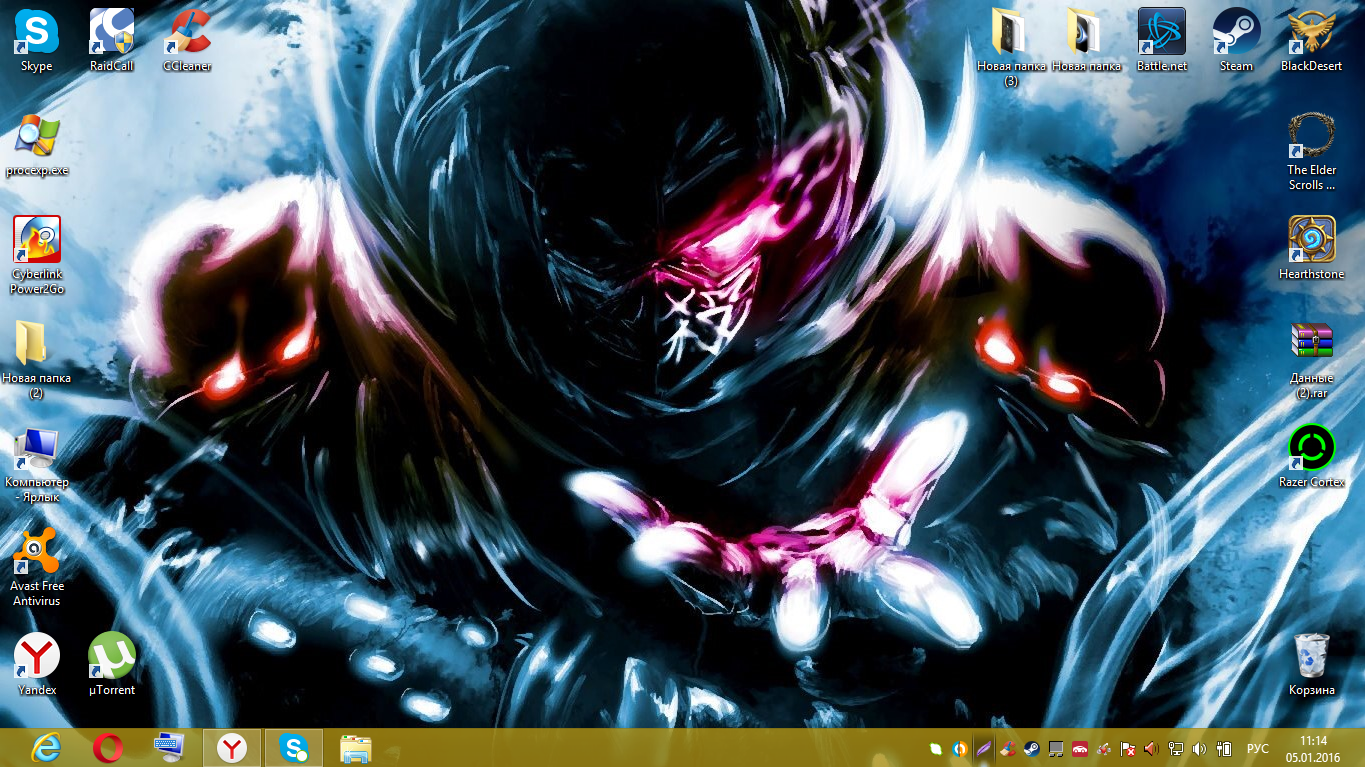This screenshot has height=767, width=1365.
Task: Switch to the Skype taskbar window
Action: [294, 748]
